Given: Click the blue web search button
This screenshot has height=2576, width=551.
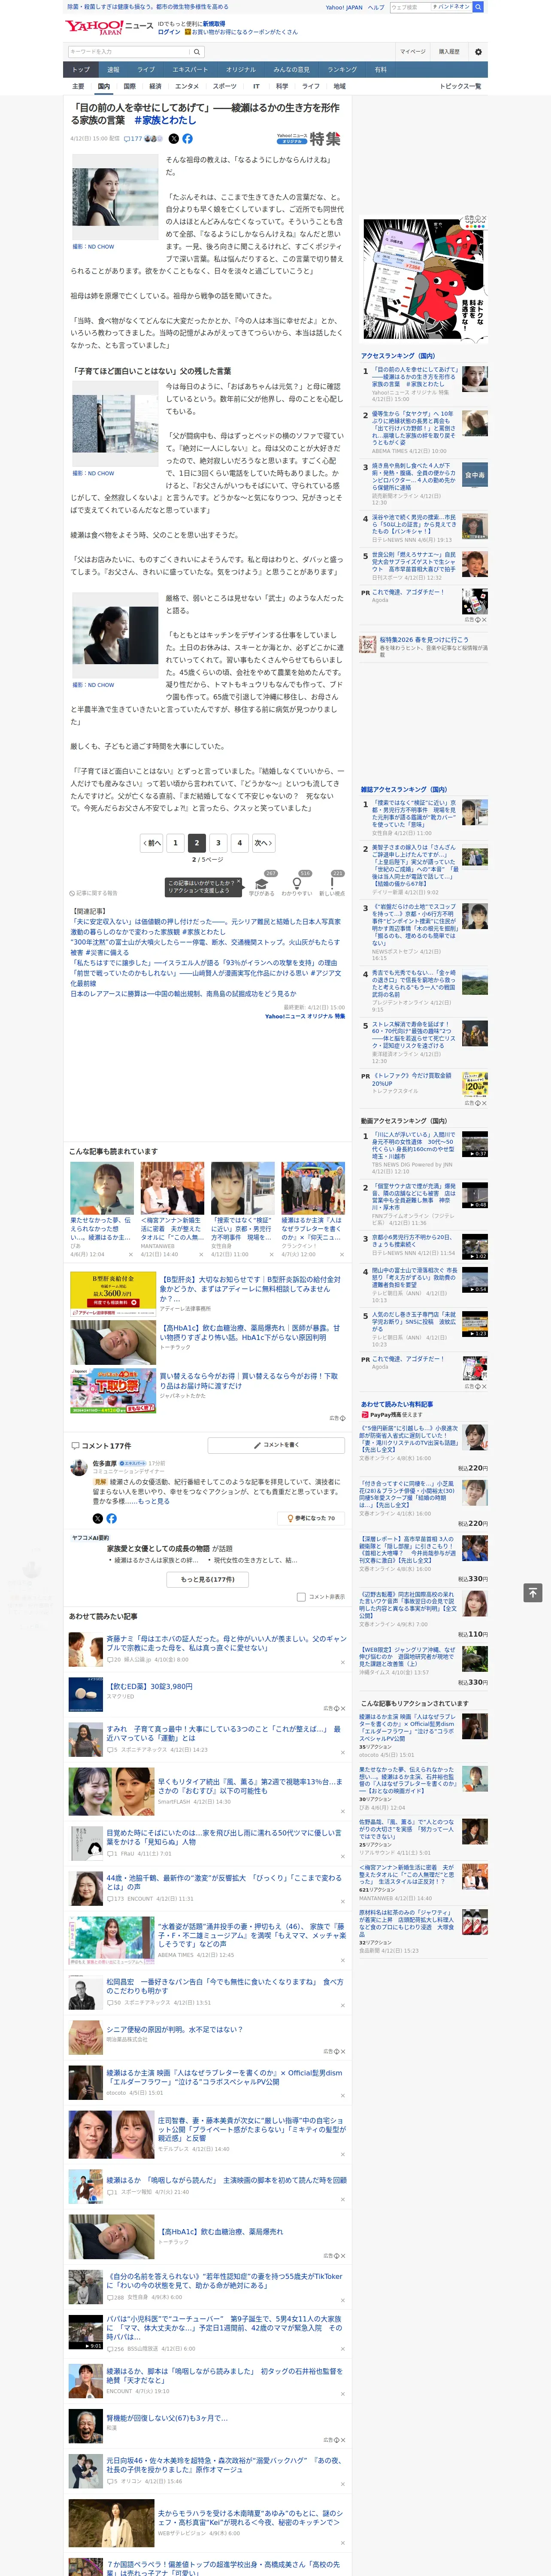Looking at the screenshot, I should 478,7.
